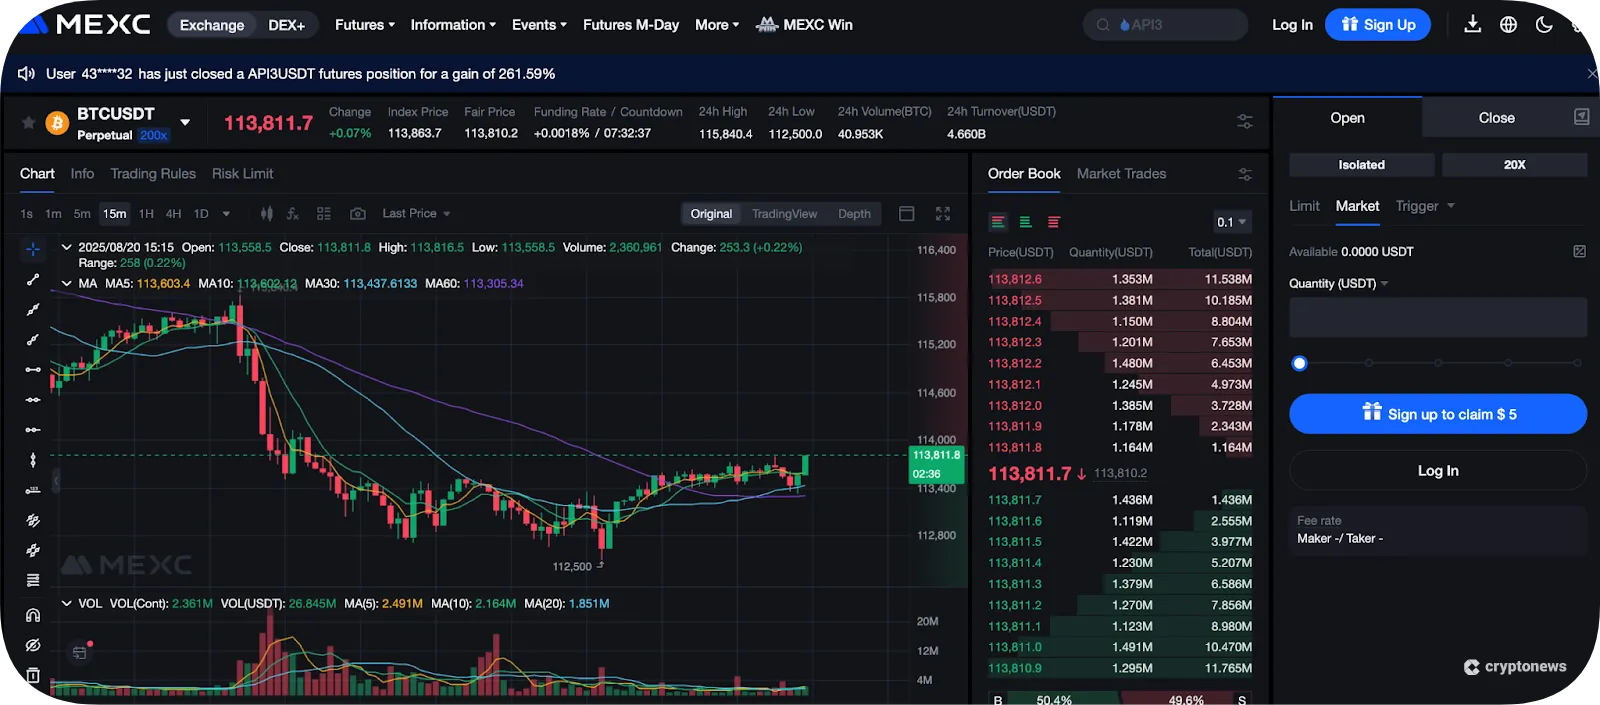Delete drawings with the trash icon

(33, 676)
